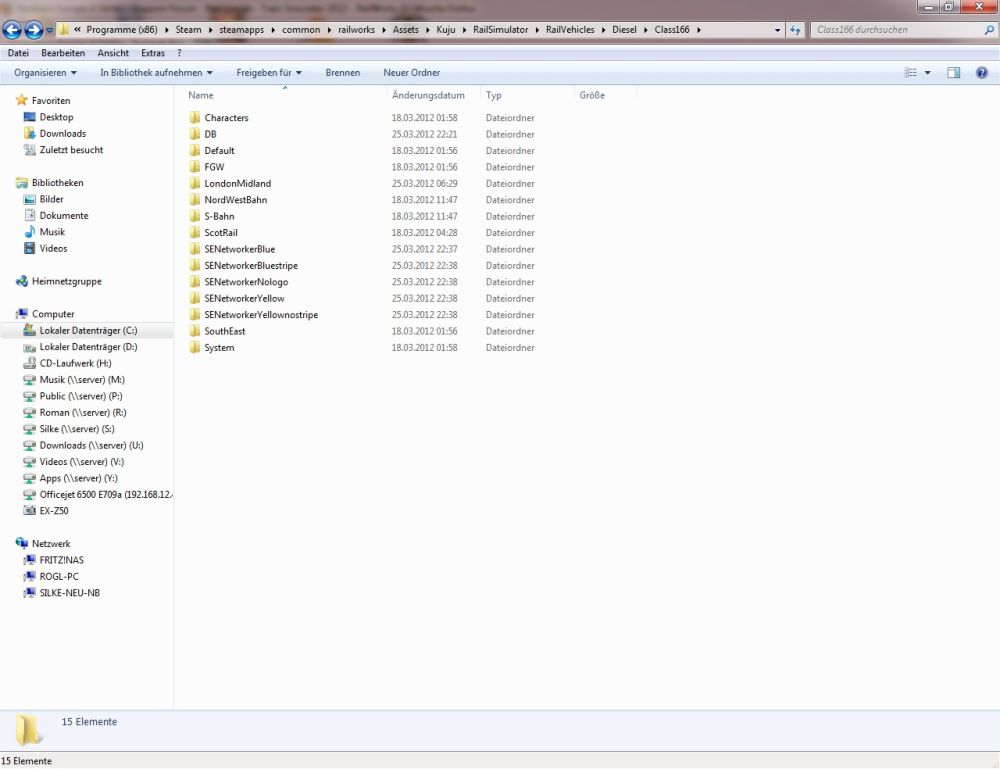Click the blue help icon

(x=982, y=73)
